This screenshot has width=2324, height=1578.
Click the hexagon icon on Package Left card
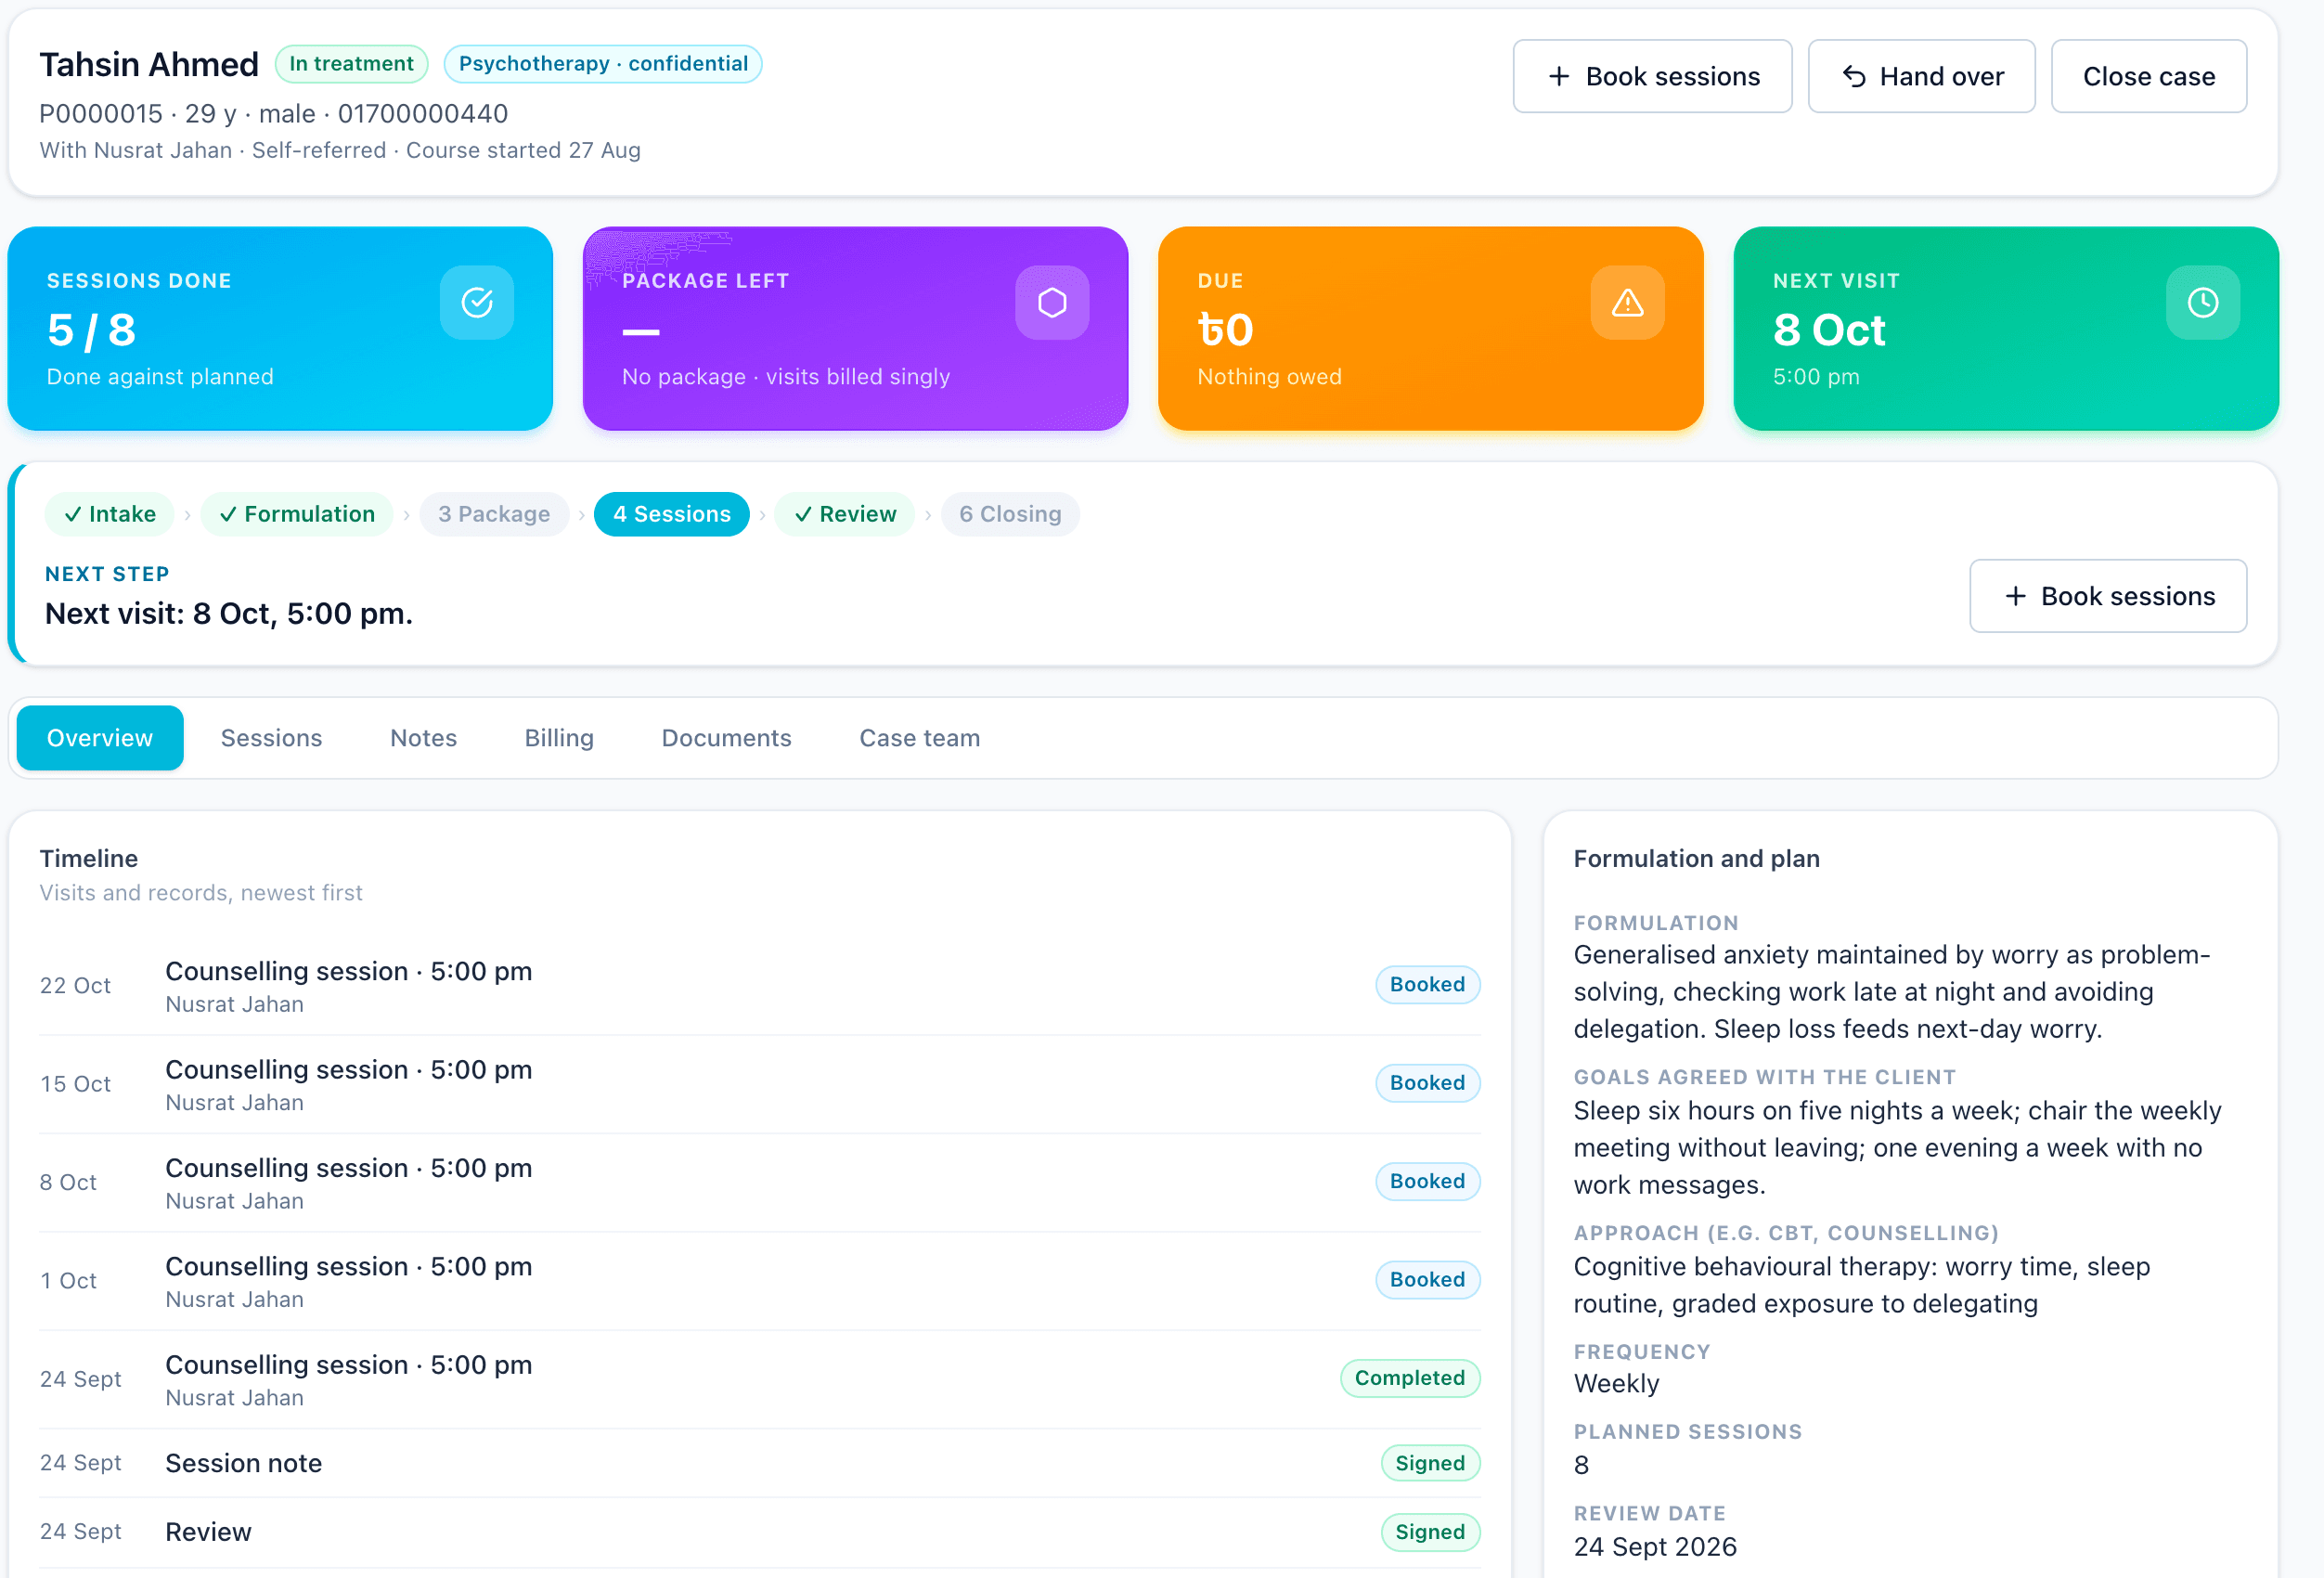[x=1052, y=302]
